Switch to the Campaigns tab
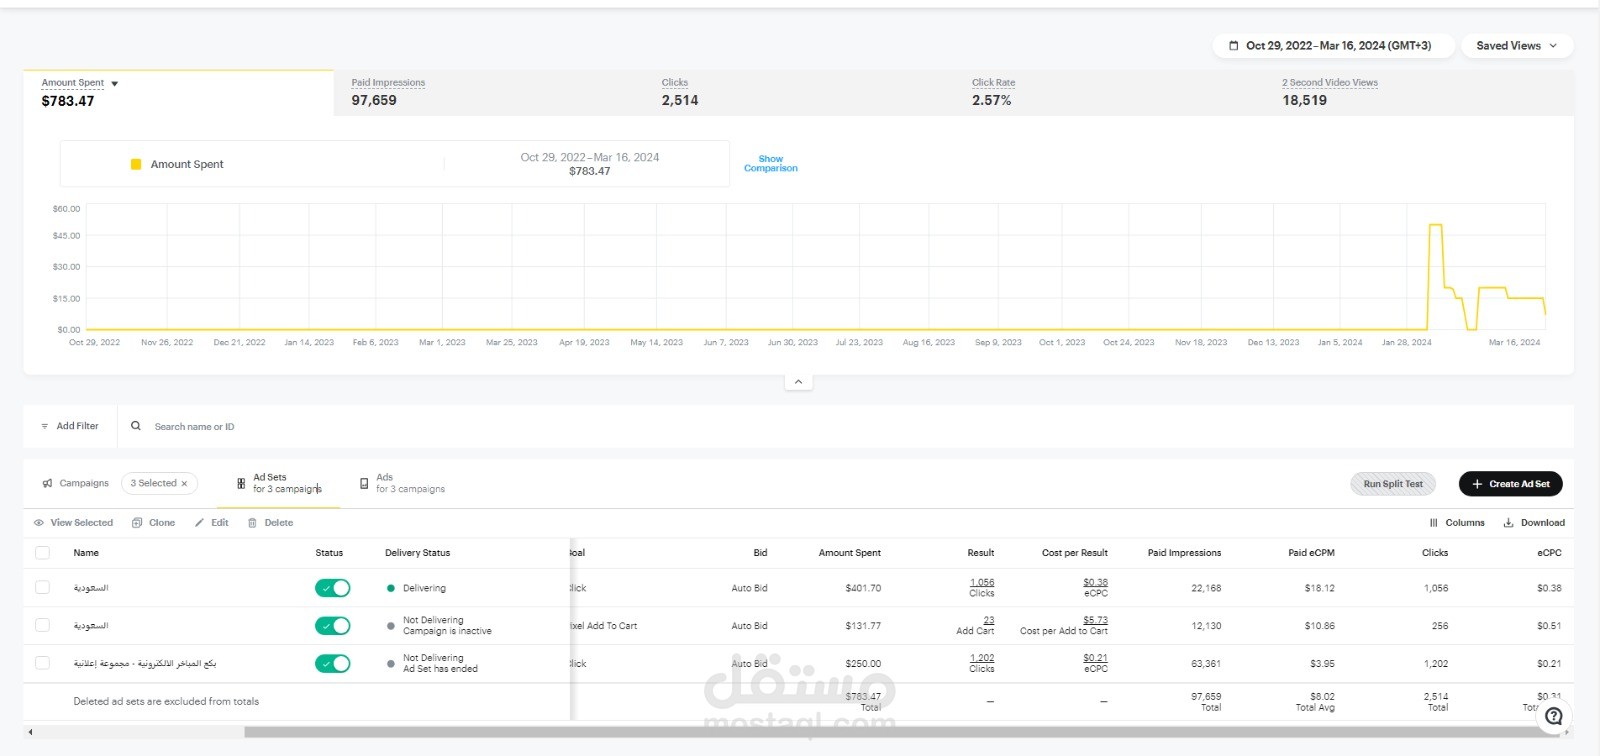Screen dimensions: 1600x756 (x=75, y=483)
